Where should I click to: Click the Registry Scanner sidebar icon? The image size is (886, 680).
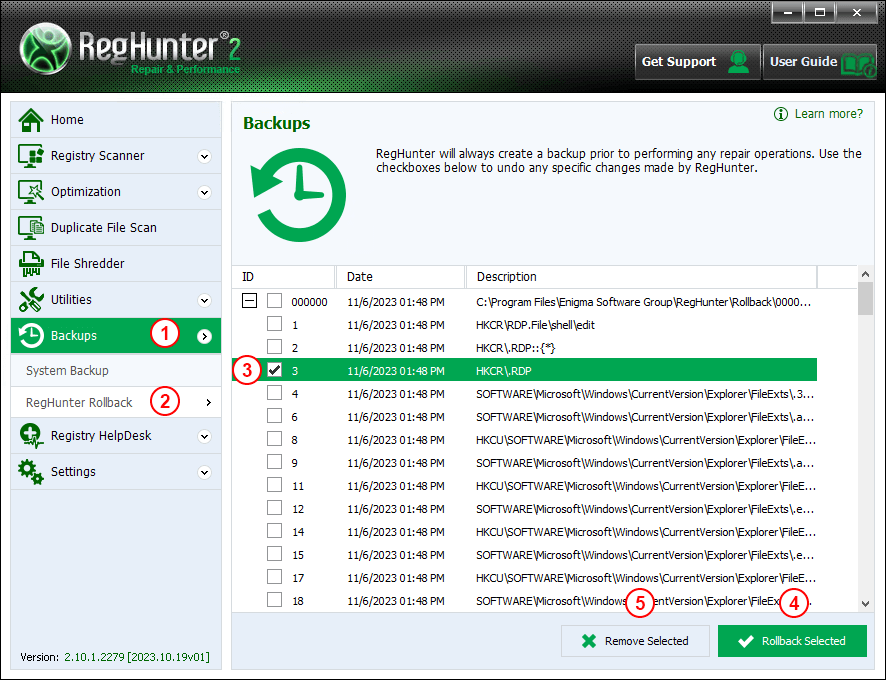pyautogui.click(x=31, y=156)
